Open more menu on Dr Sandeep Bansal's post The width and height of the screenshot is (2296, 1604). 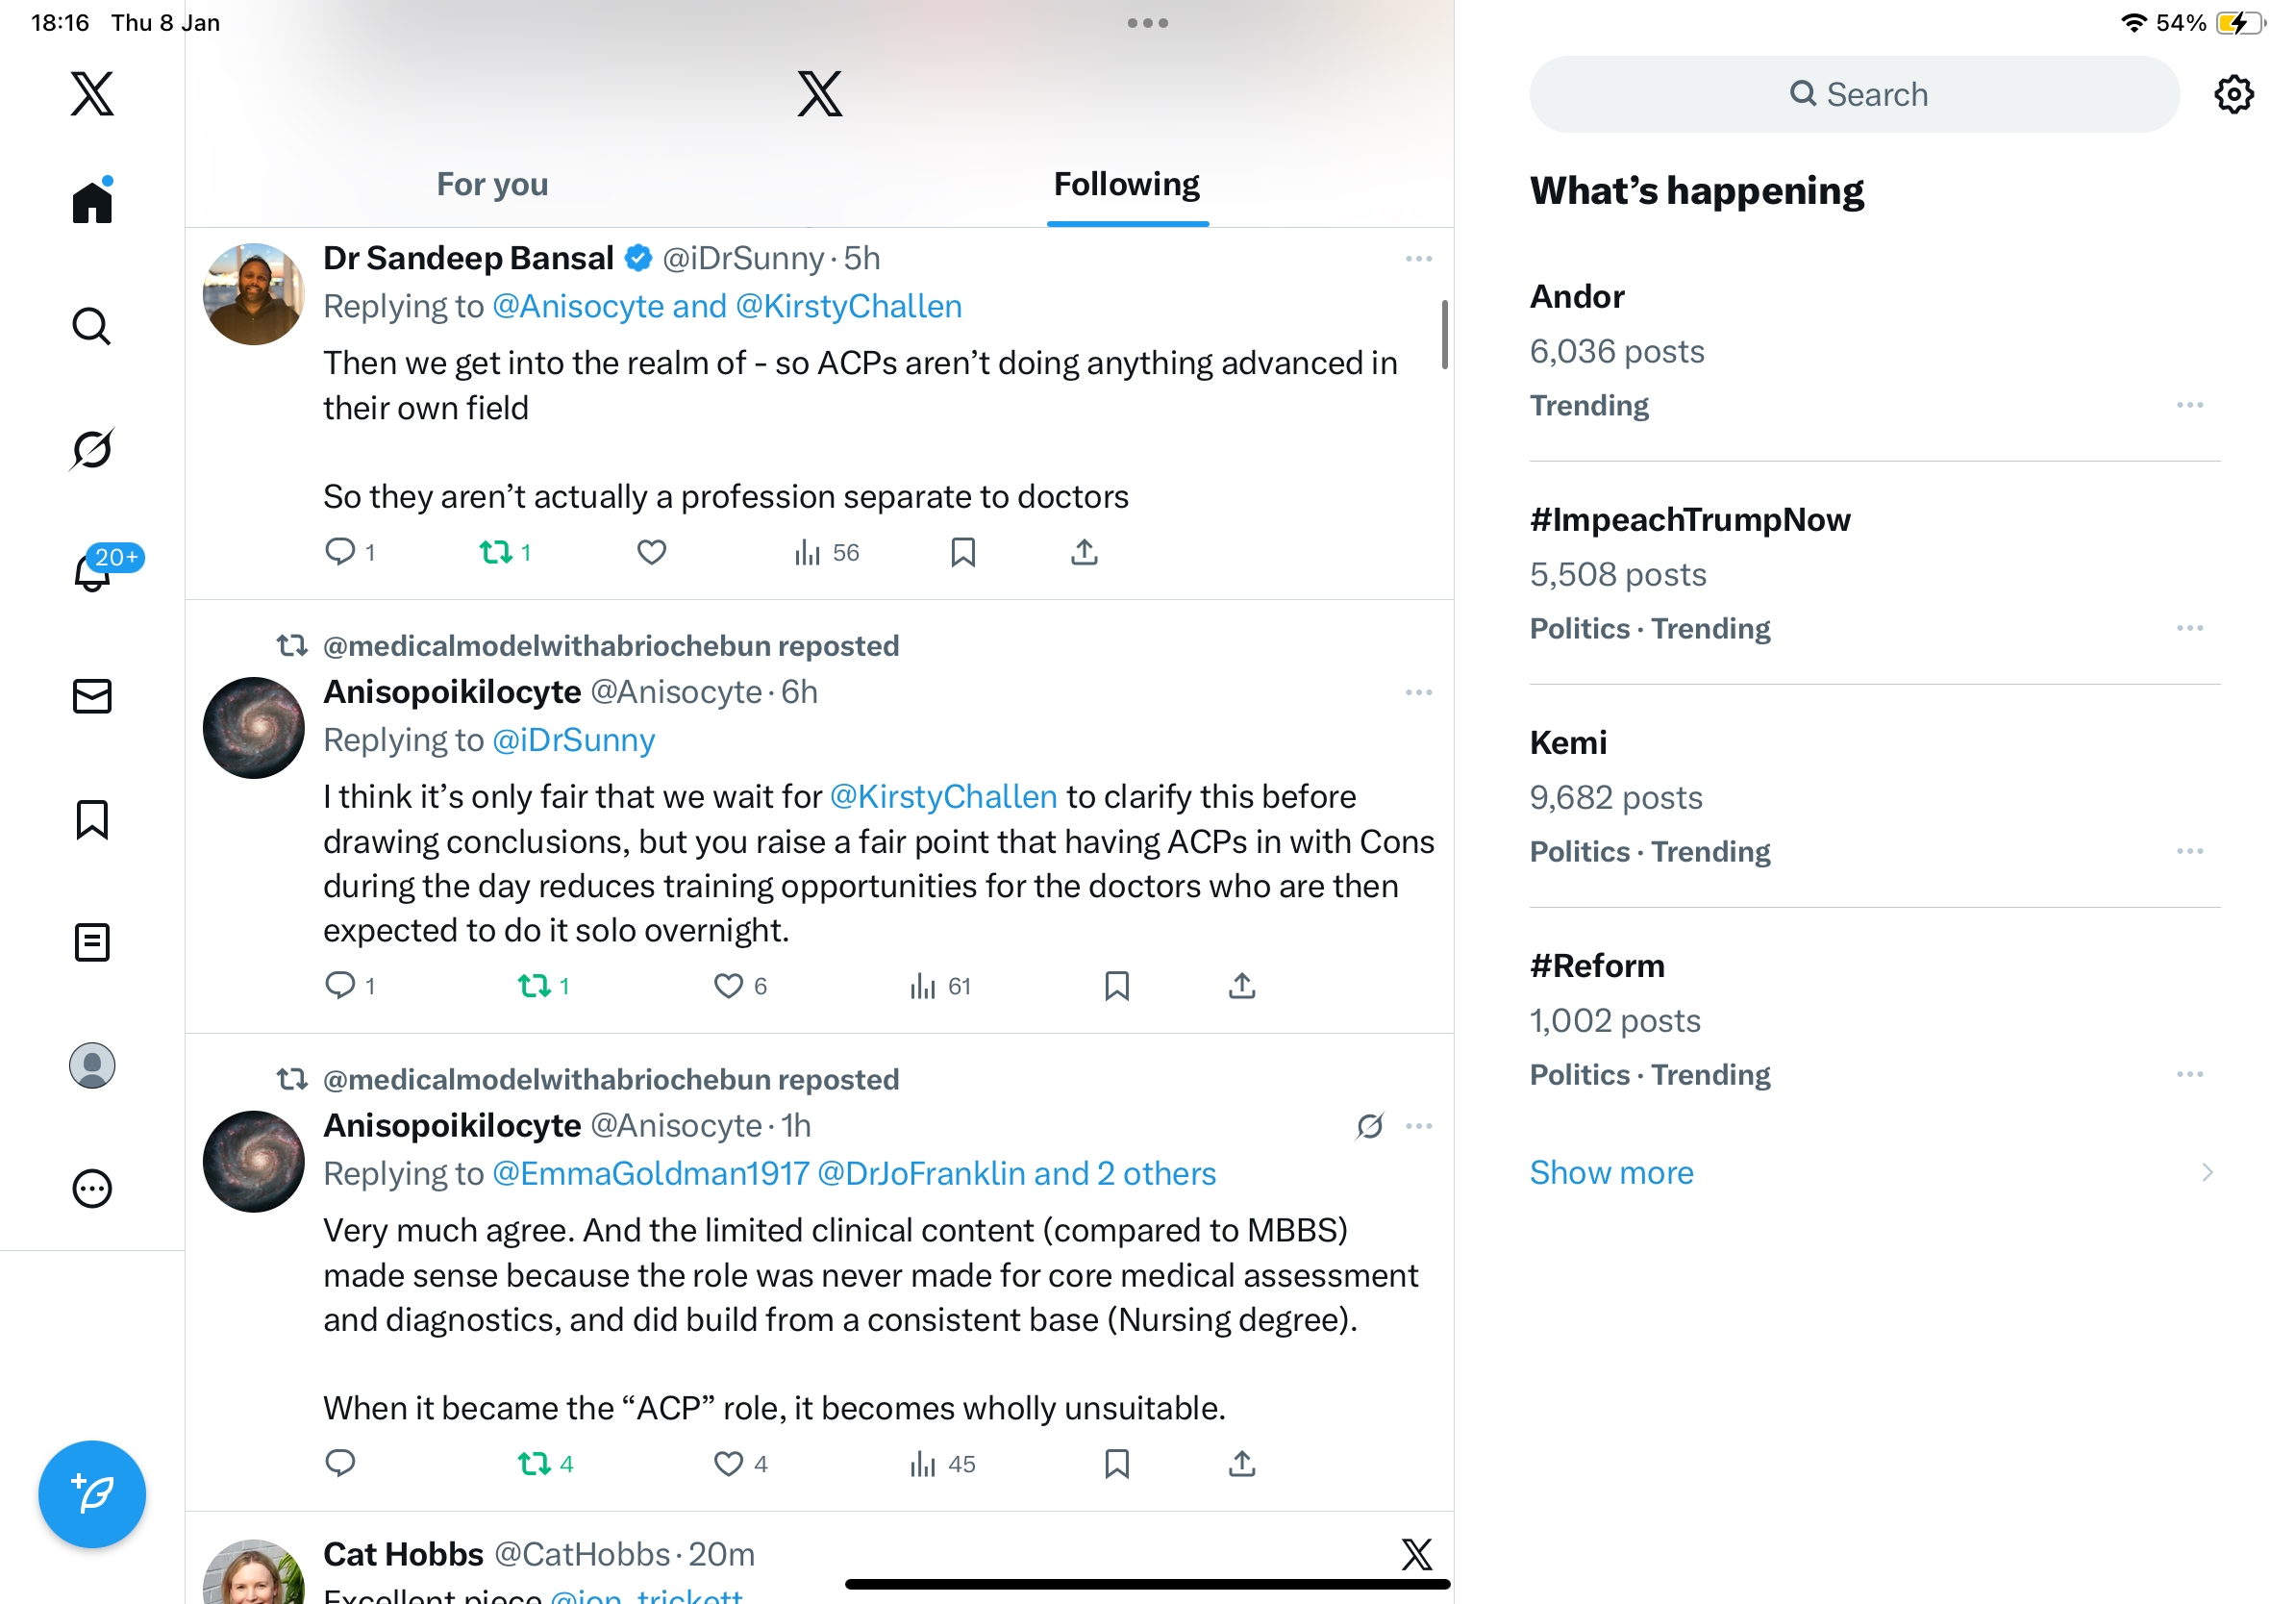click(x=1418, y=259)
